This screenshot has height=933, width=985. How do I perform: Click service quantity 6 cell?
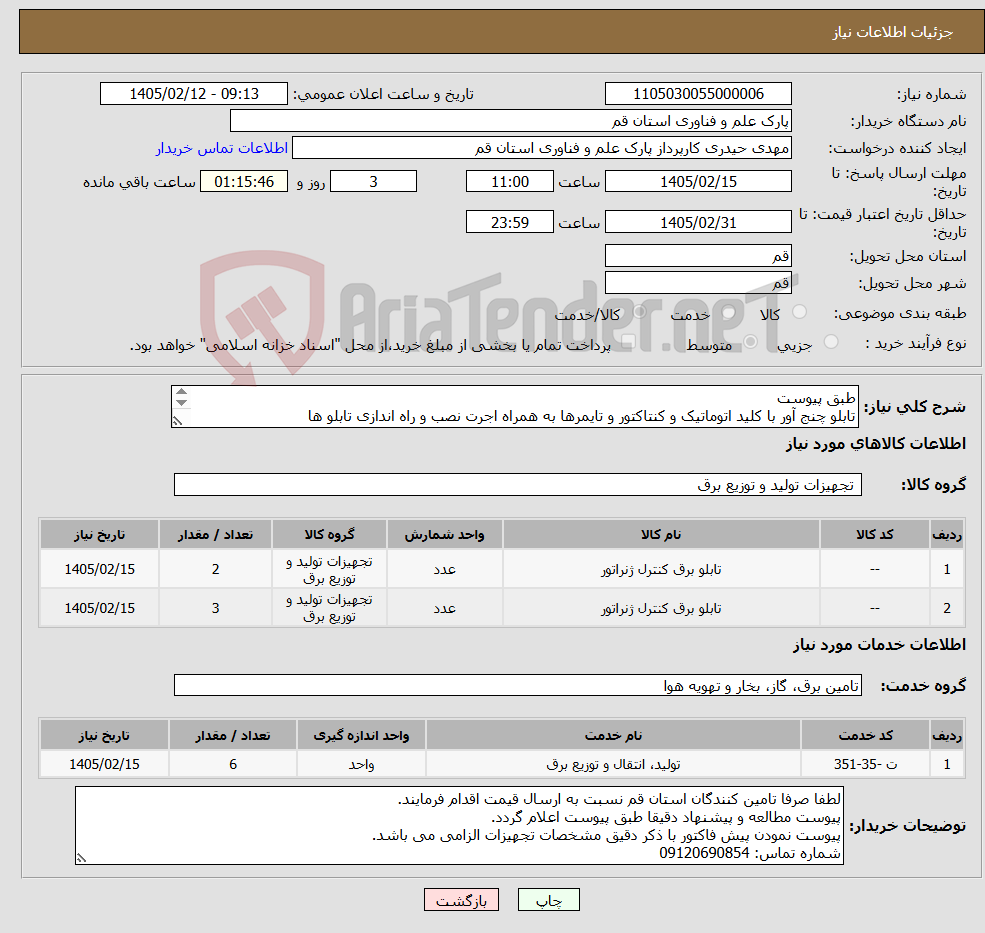click(232, 764)
